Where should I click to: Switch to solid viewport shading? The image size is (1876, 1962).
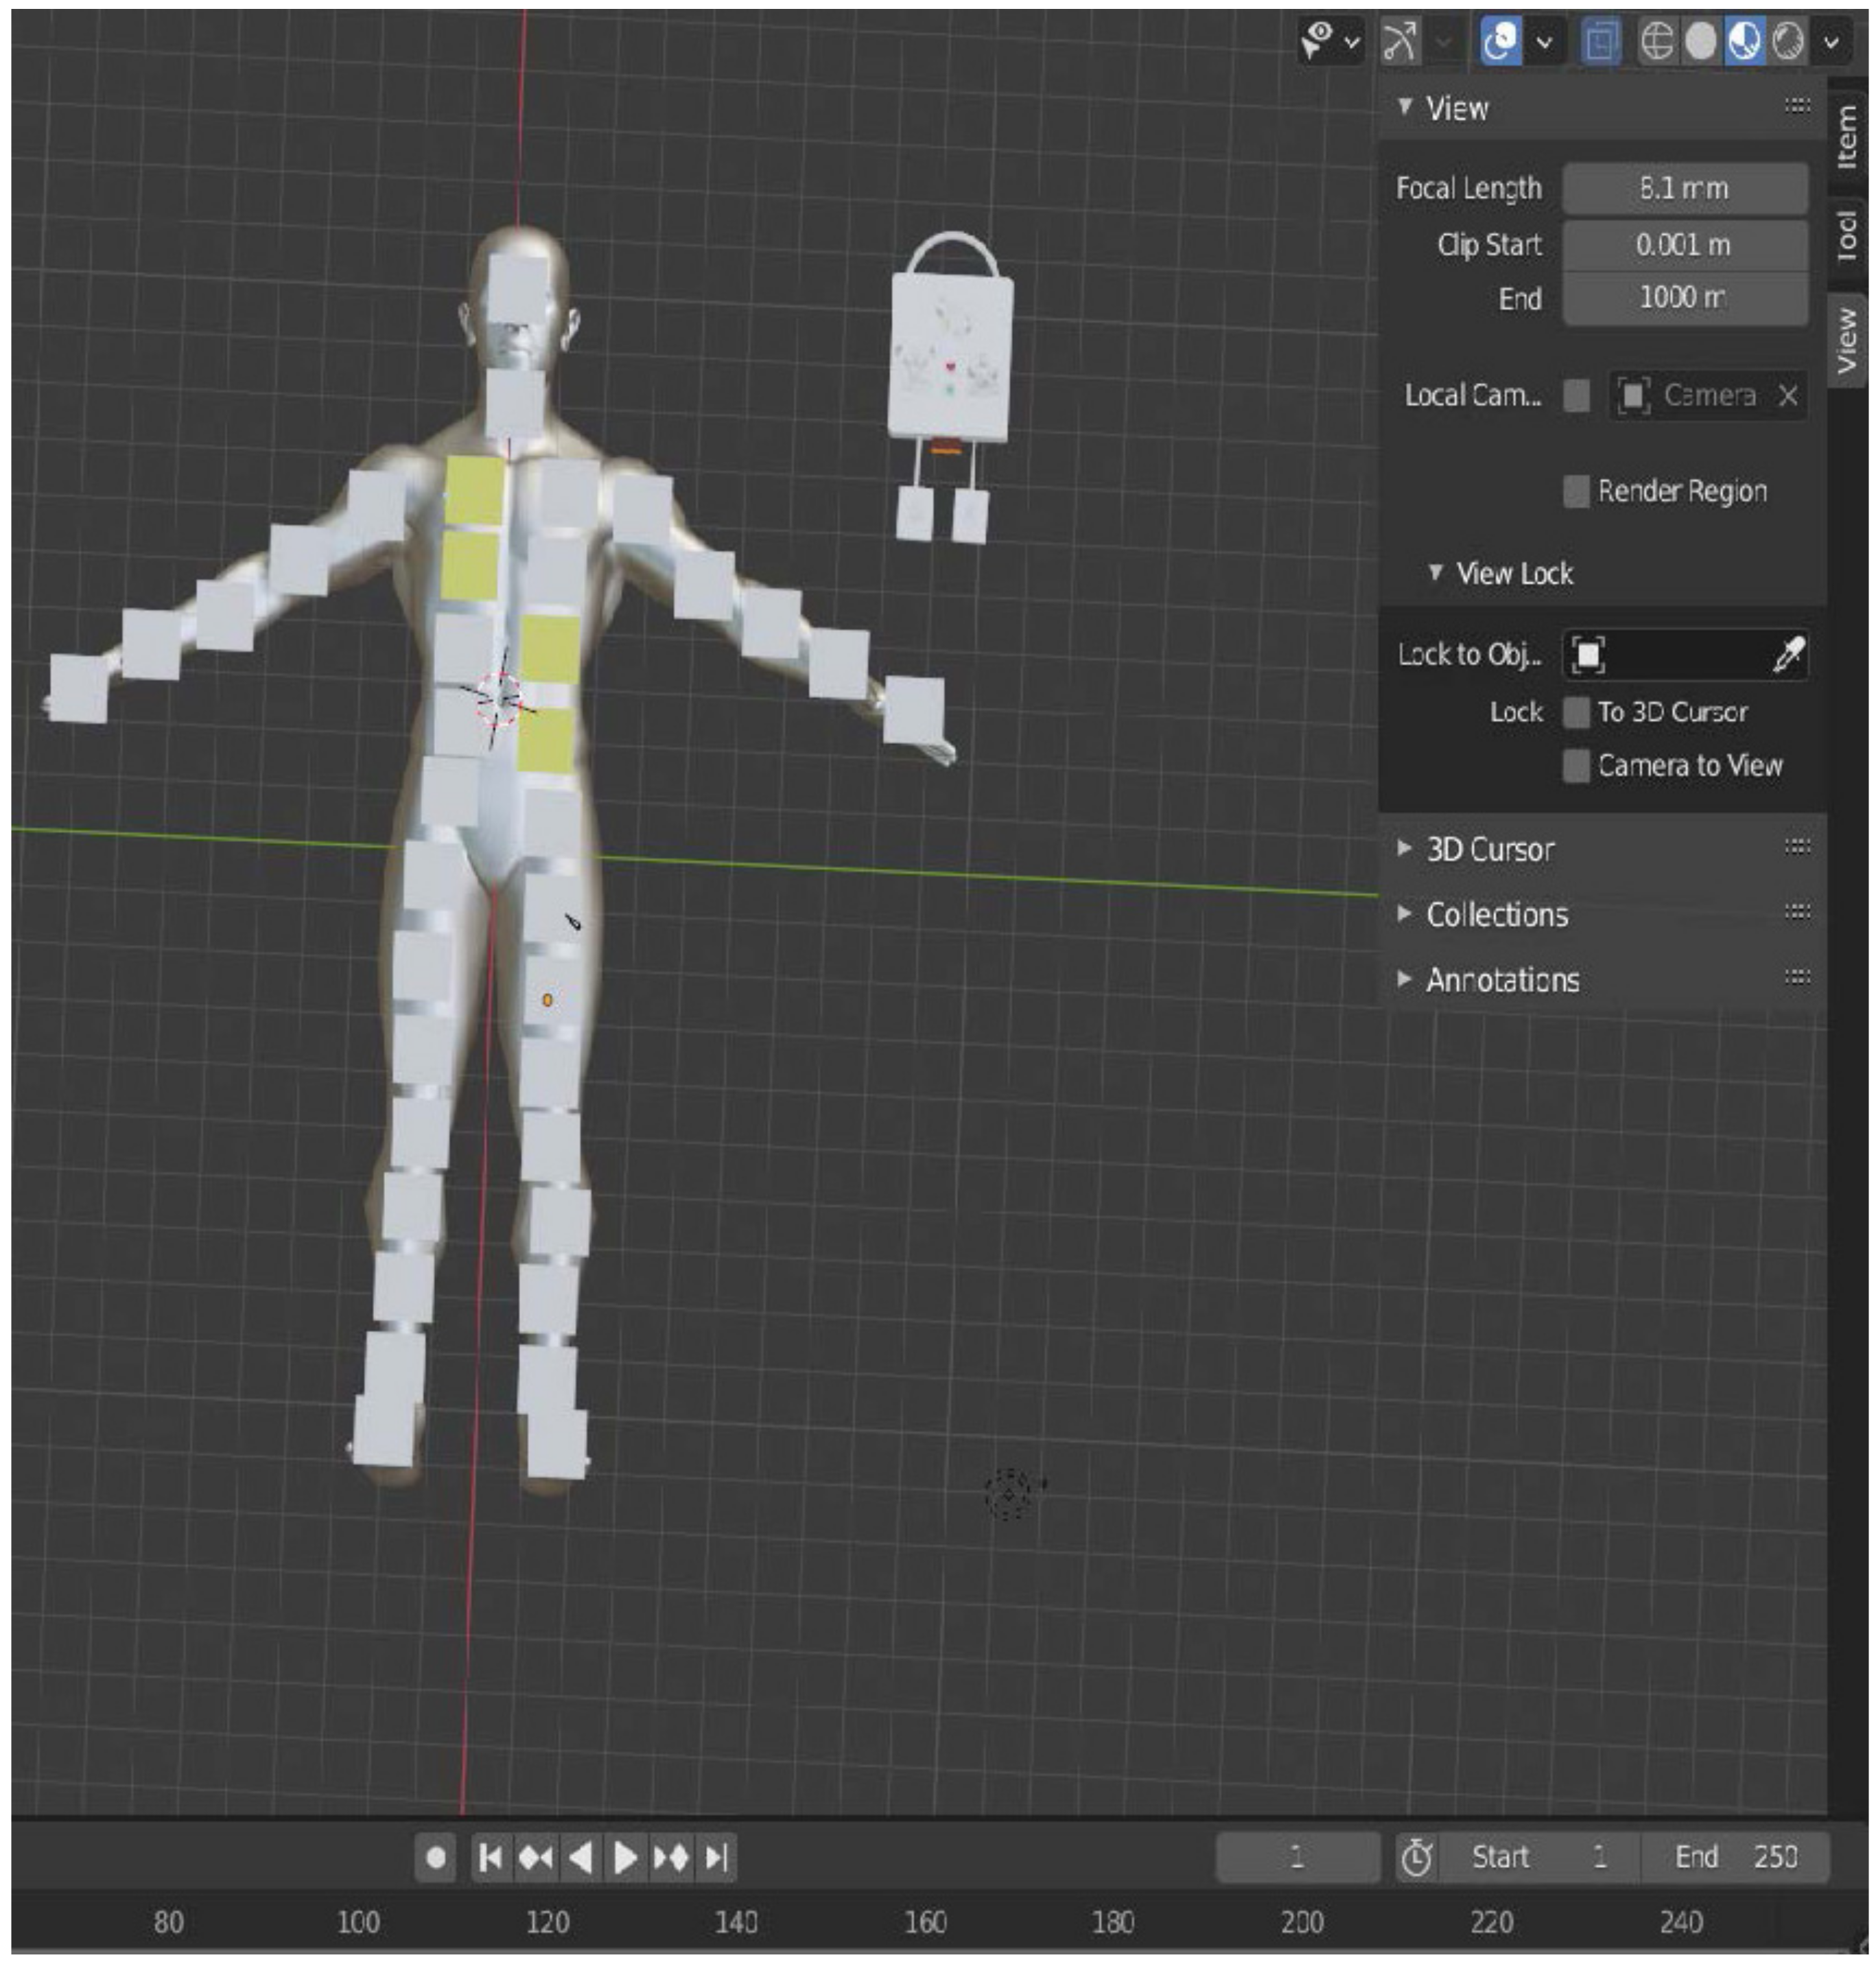point(1701,42)
